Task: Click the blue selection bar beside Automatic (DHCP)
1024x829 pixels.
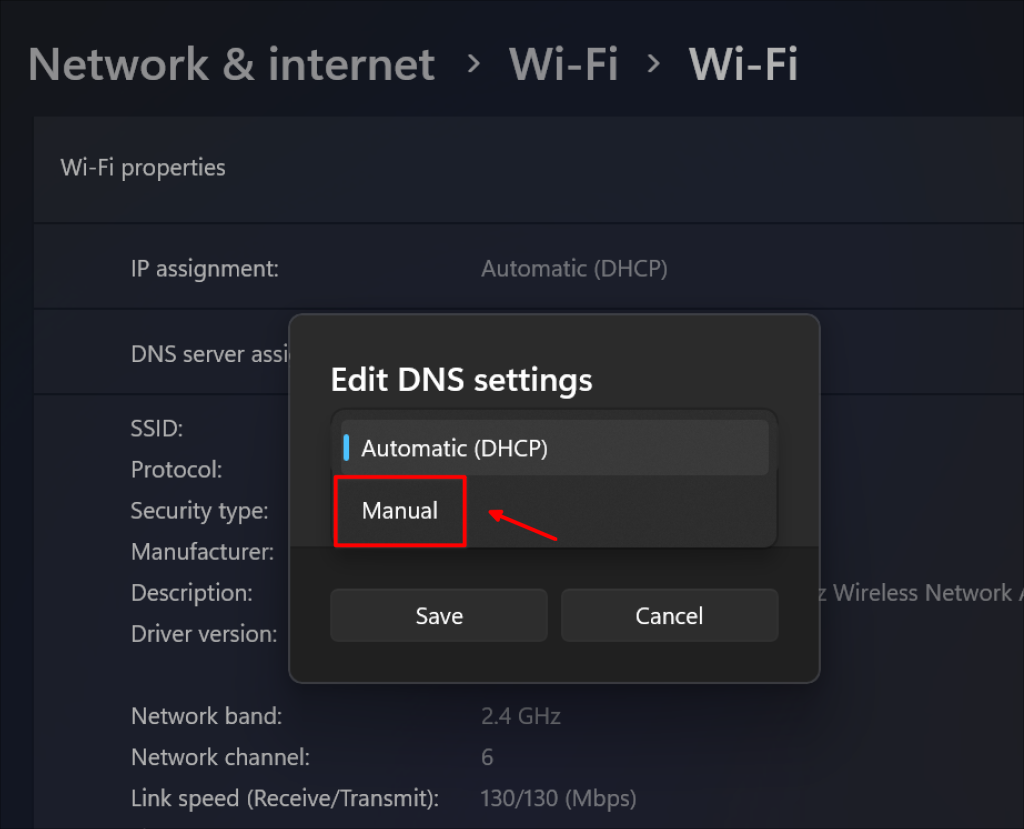Action: pyautogui.click(x=346, y=448)
